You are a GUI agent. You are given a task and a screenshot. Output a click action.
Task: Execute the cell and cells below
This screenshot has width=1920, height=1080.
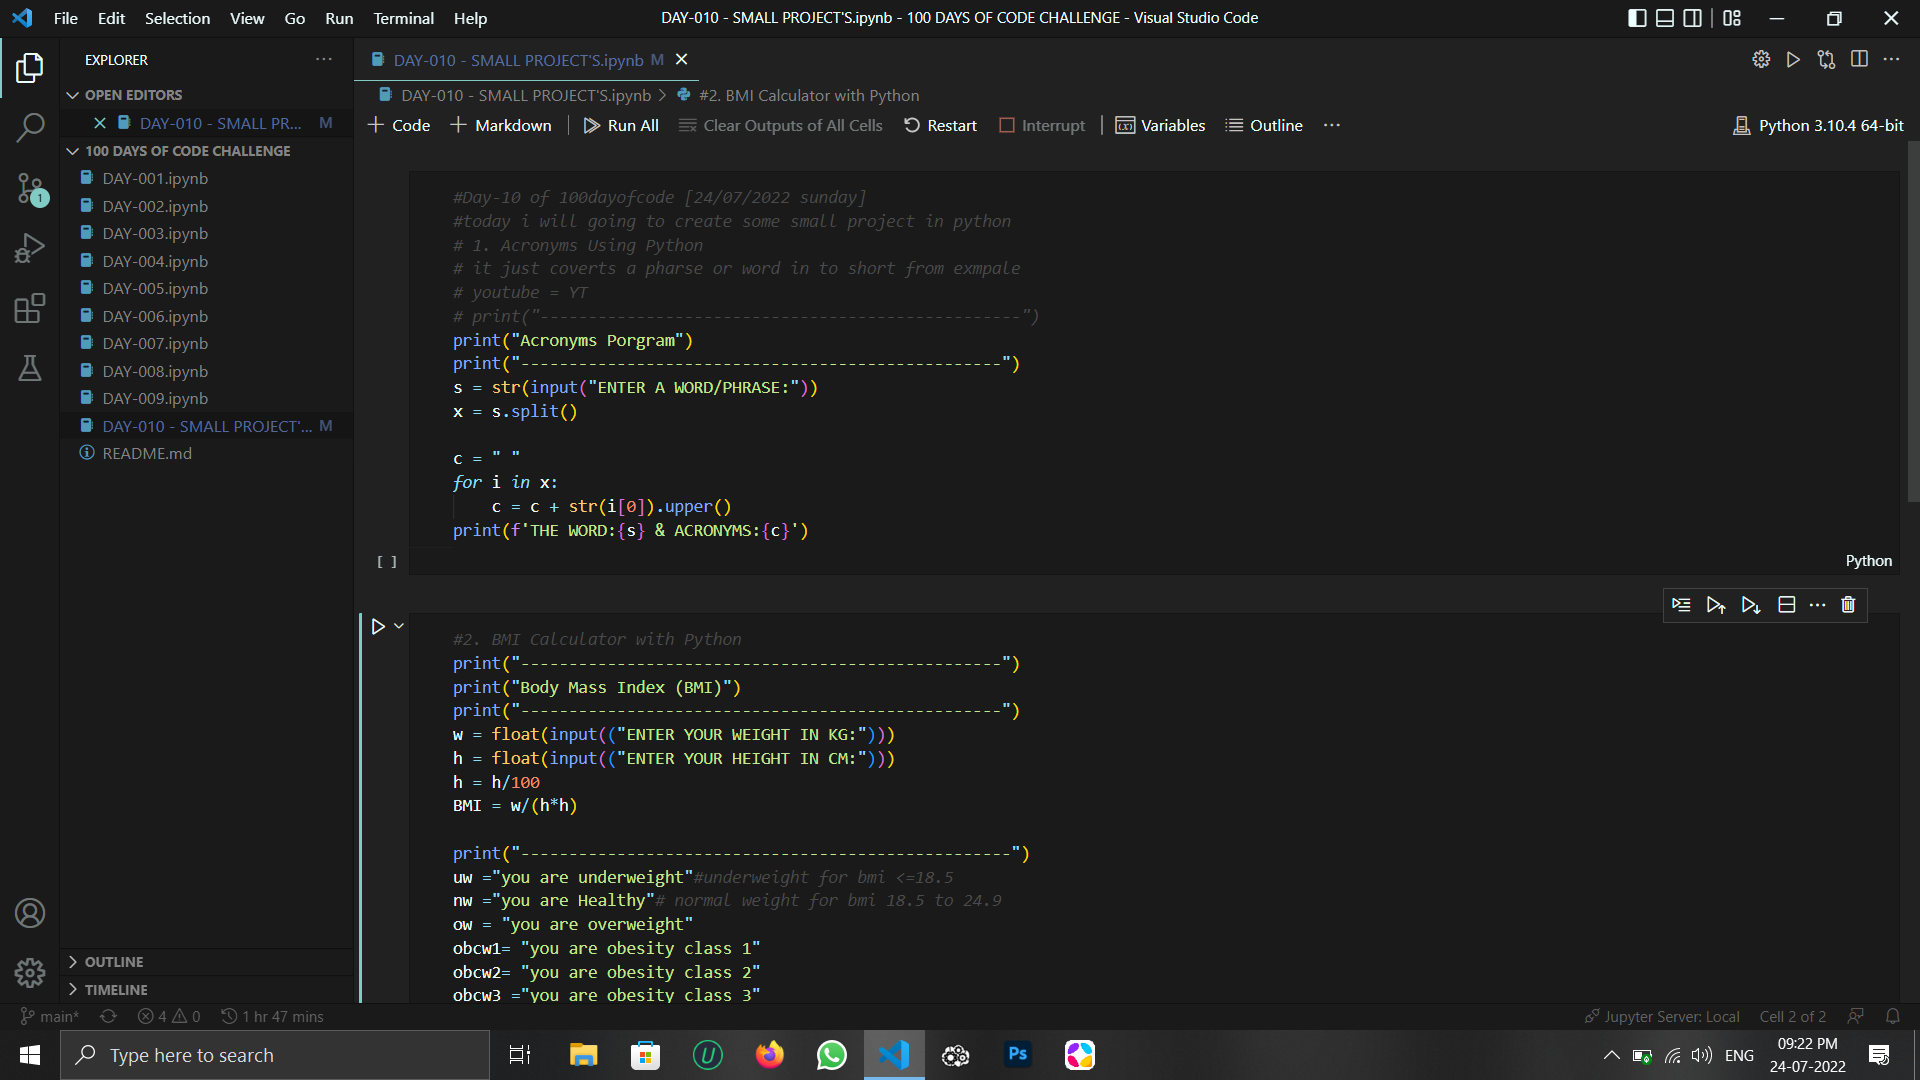[1751, 605]
